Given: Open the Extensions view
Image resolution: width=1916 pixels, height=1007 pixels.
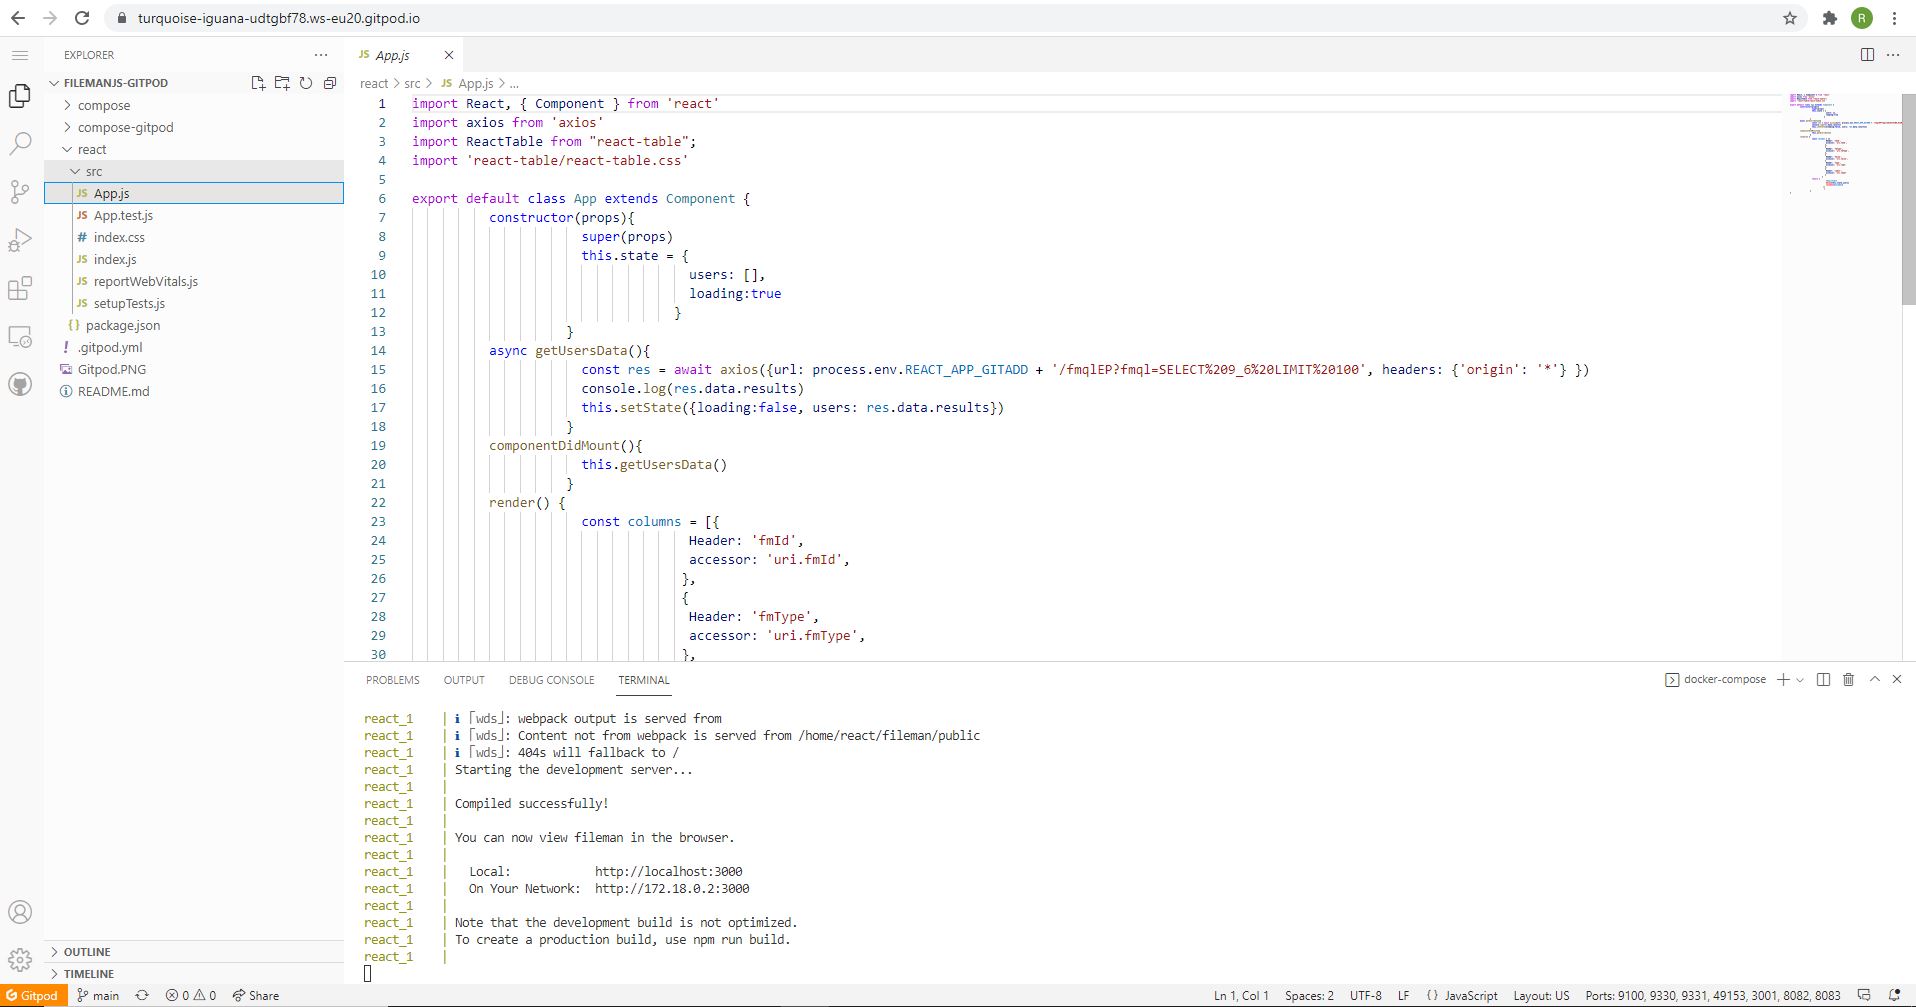Looking at the screenshot, I should pos(20,288).
